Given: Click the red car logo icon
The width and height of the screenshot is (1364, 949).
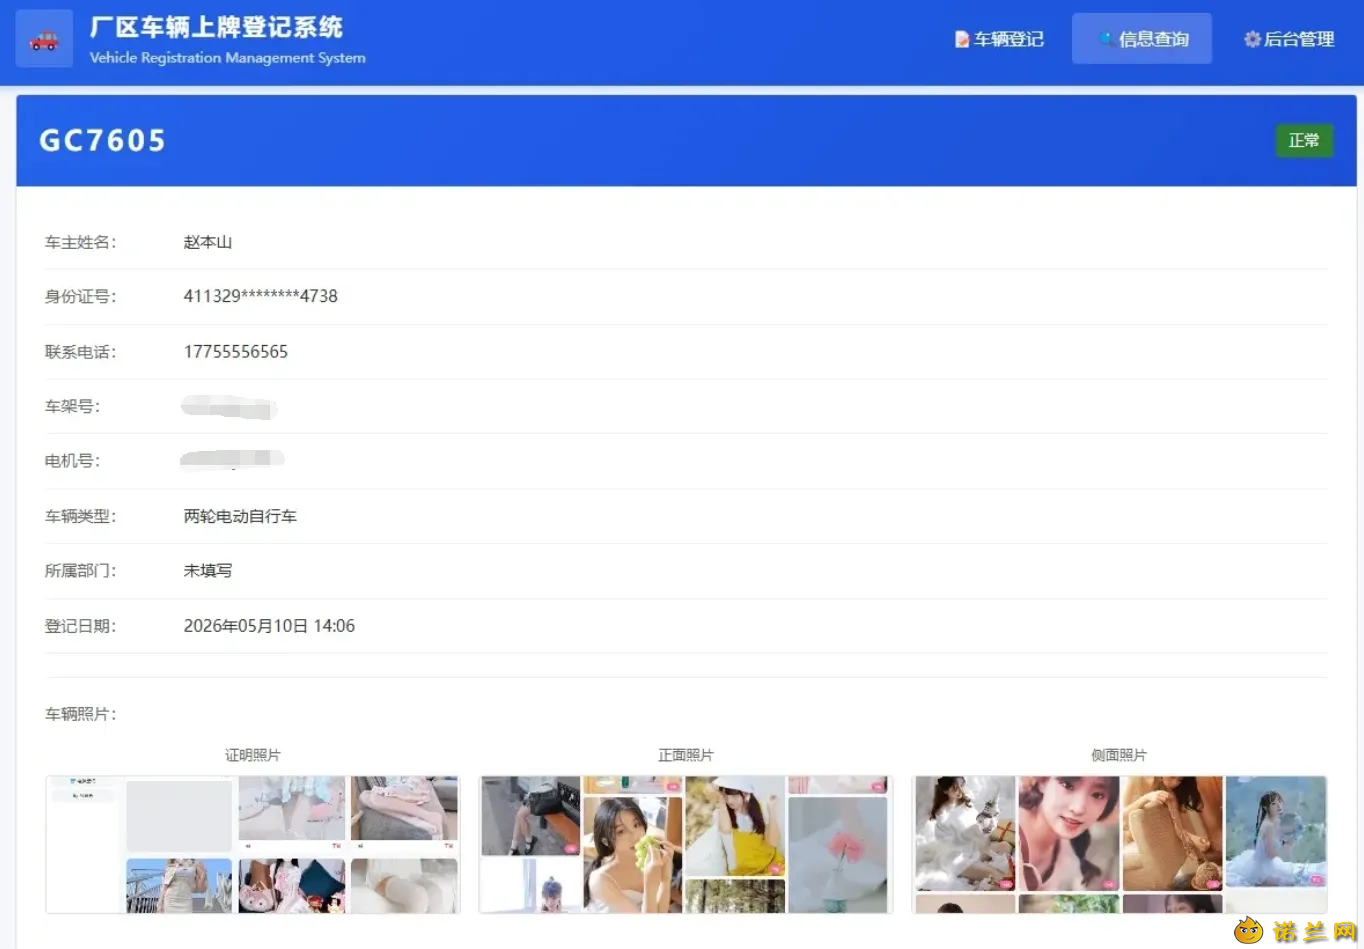Looking at the screenshot, I should (44, 40).
